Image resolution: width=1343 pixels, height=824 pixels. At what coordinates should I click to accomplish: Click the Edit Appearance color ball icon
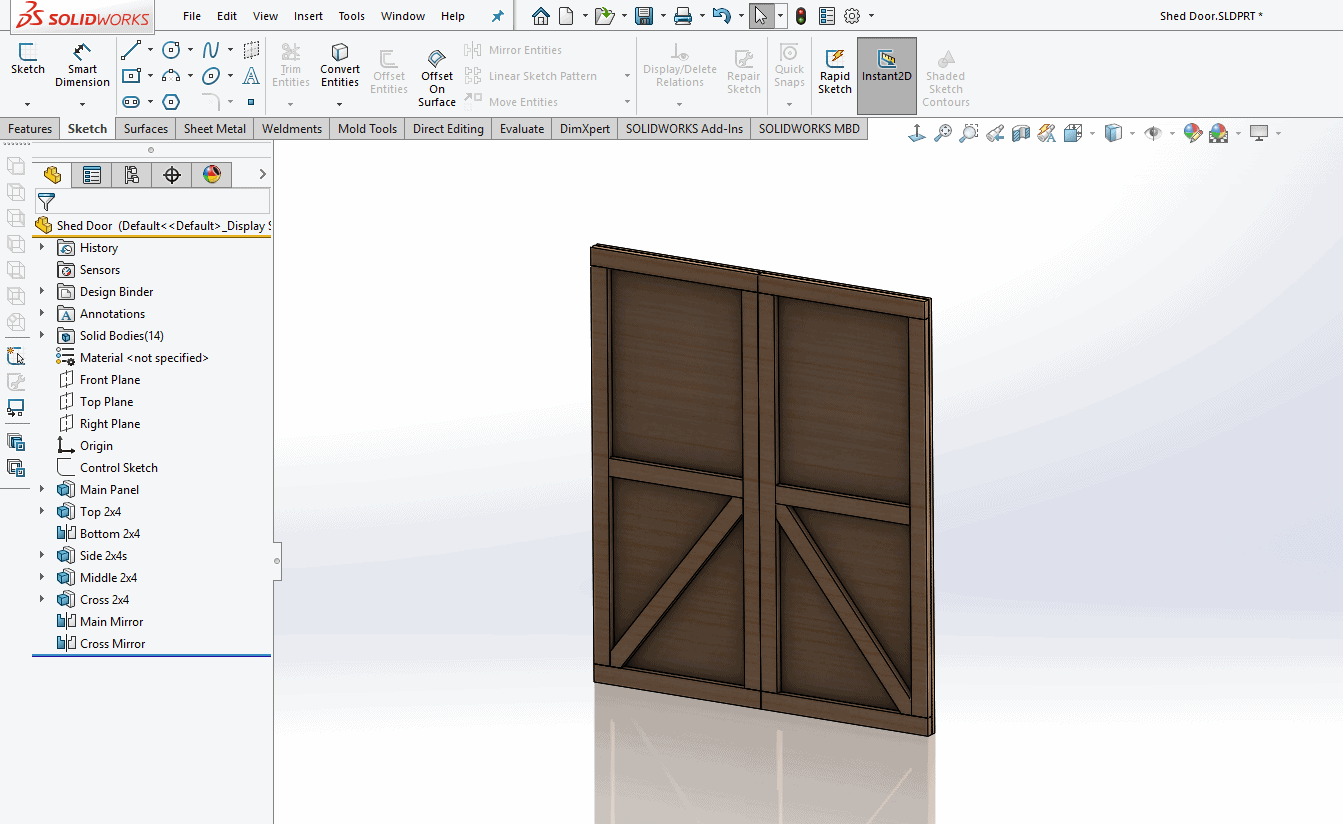point(1192,133)
